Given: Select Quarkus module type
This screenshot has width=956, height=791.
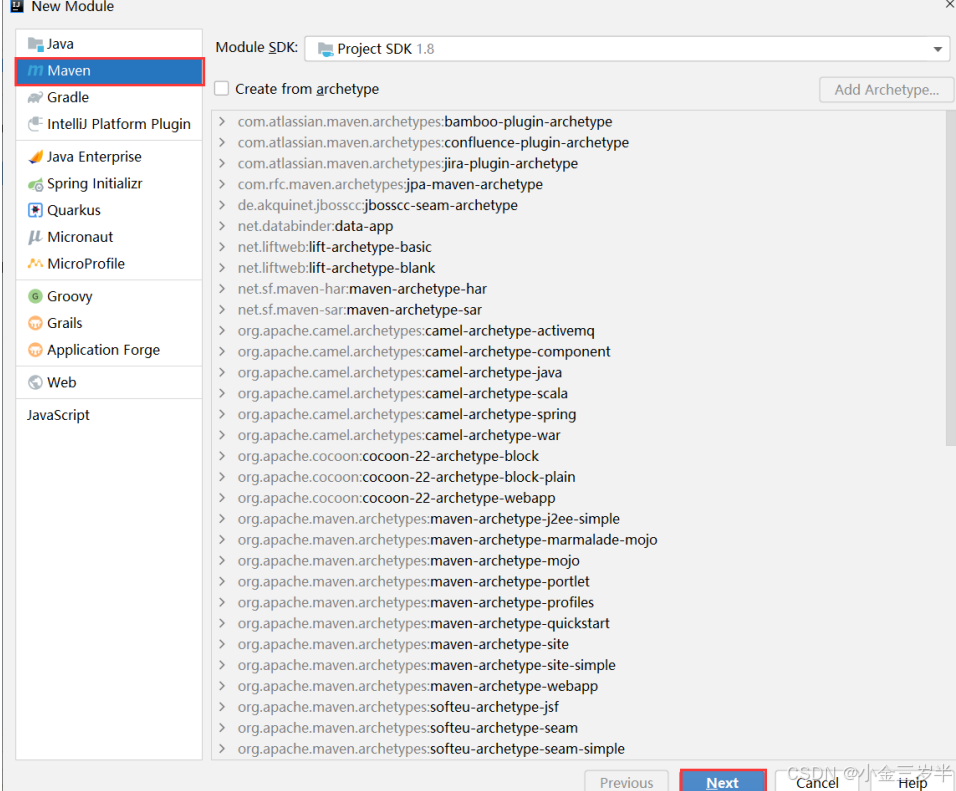Looking at the screenshot, I should pos(109,210).
